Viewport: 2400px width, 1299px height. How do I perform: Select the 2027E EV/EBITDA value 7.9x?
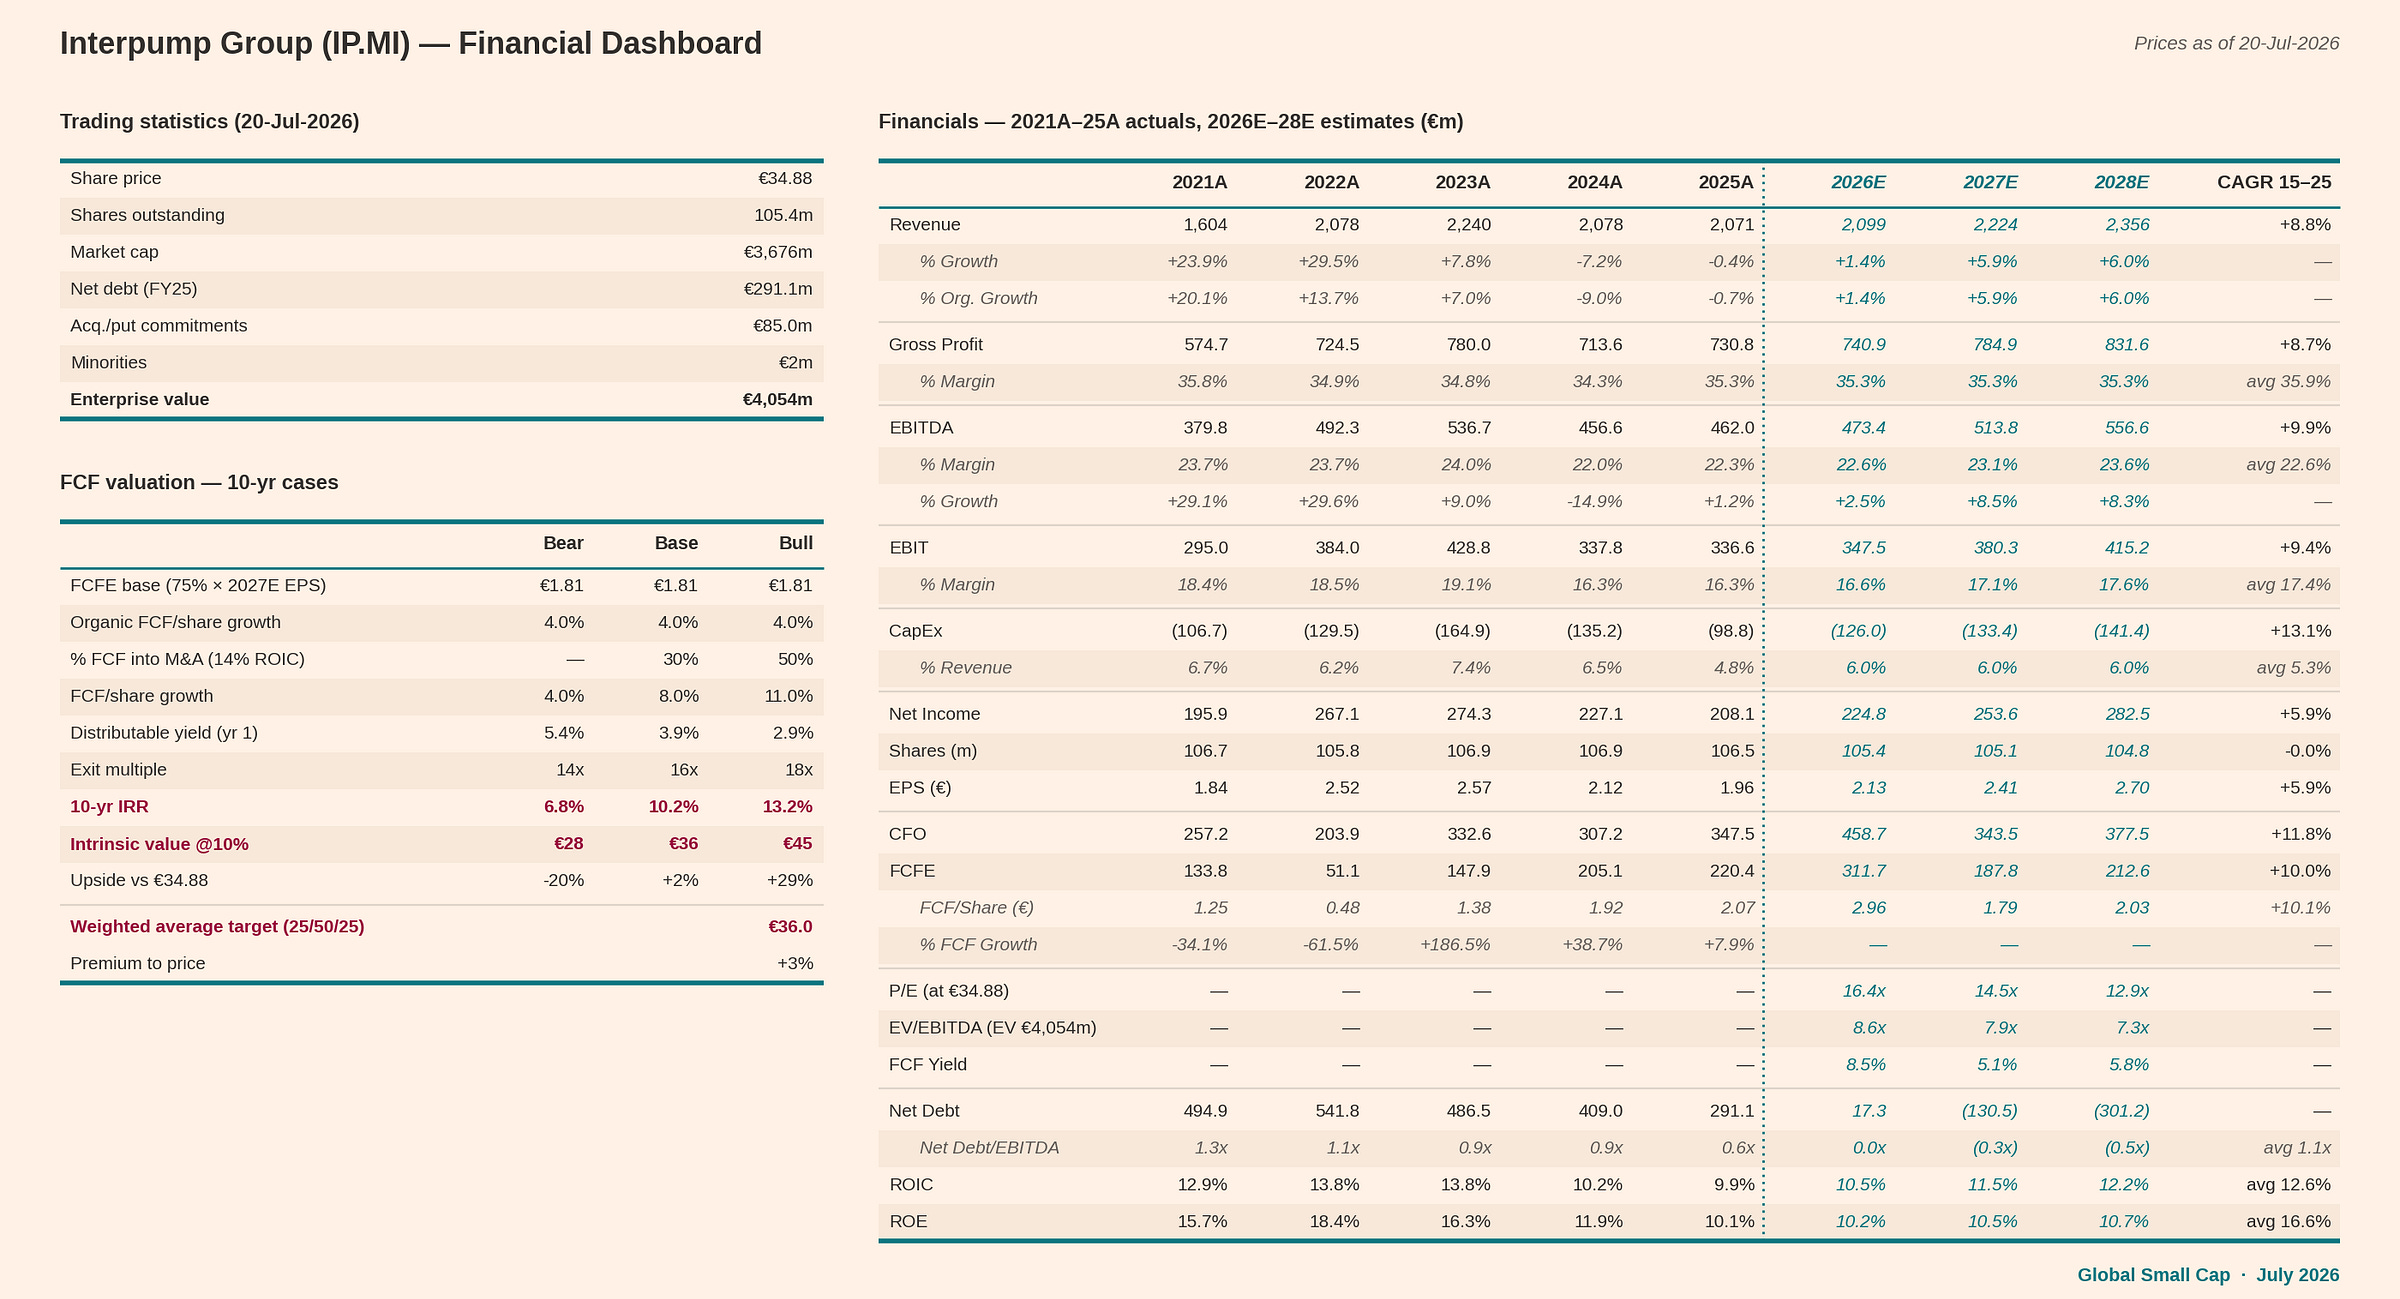click(x=2002, y=1029)
